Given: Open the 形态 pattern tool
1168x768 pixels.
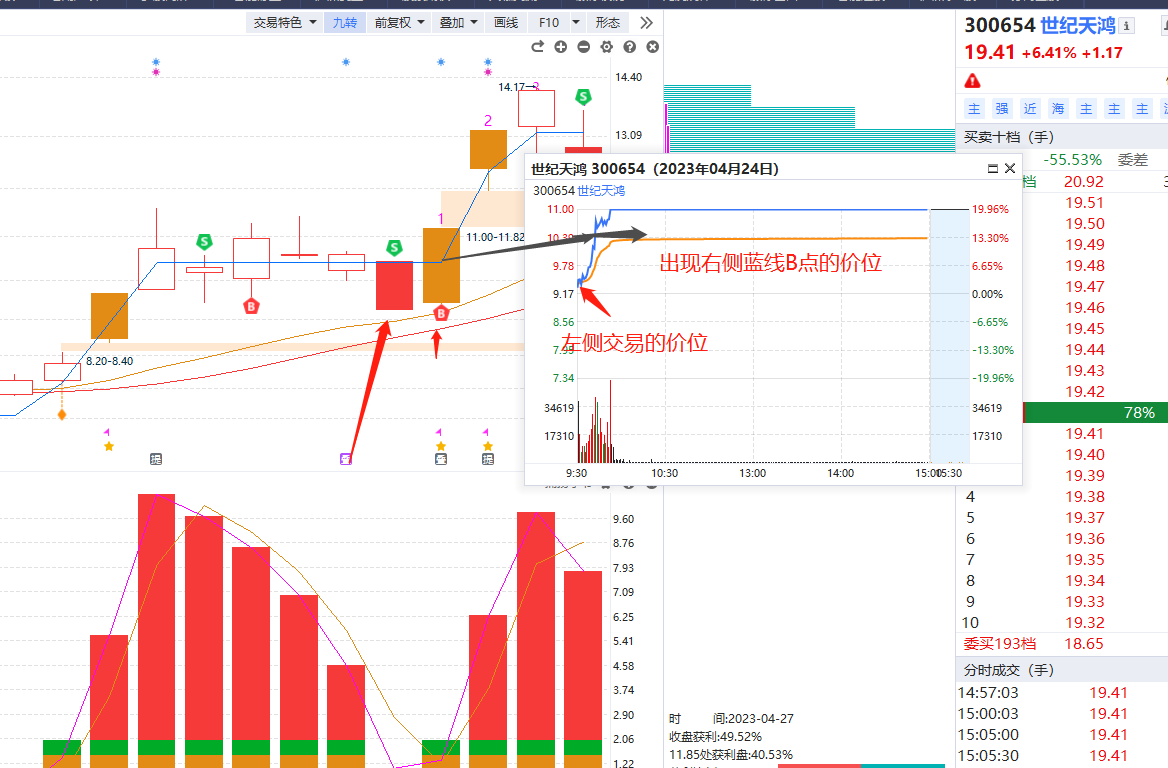Looking at the screenshot, I should pos(608,23).
